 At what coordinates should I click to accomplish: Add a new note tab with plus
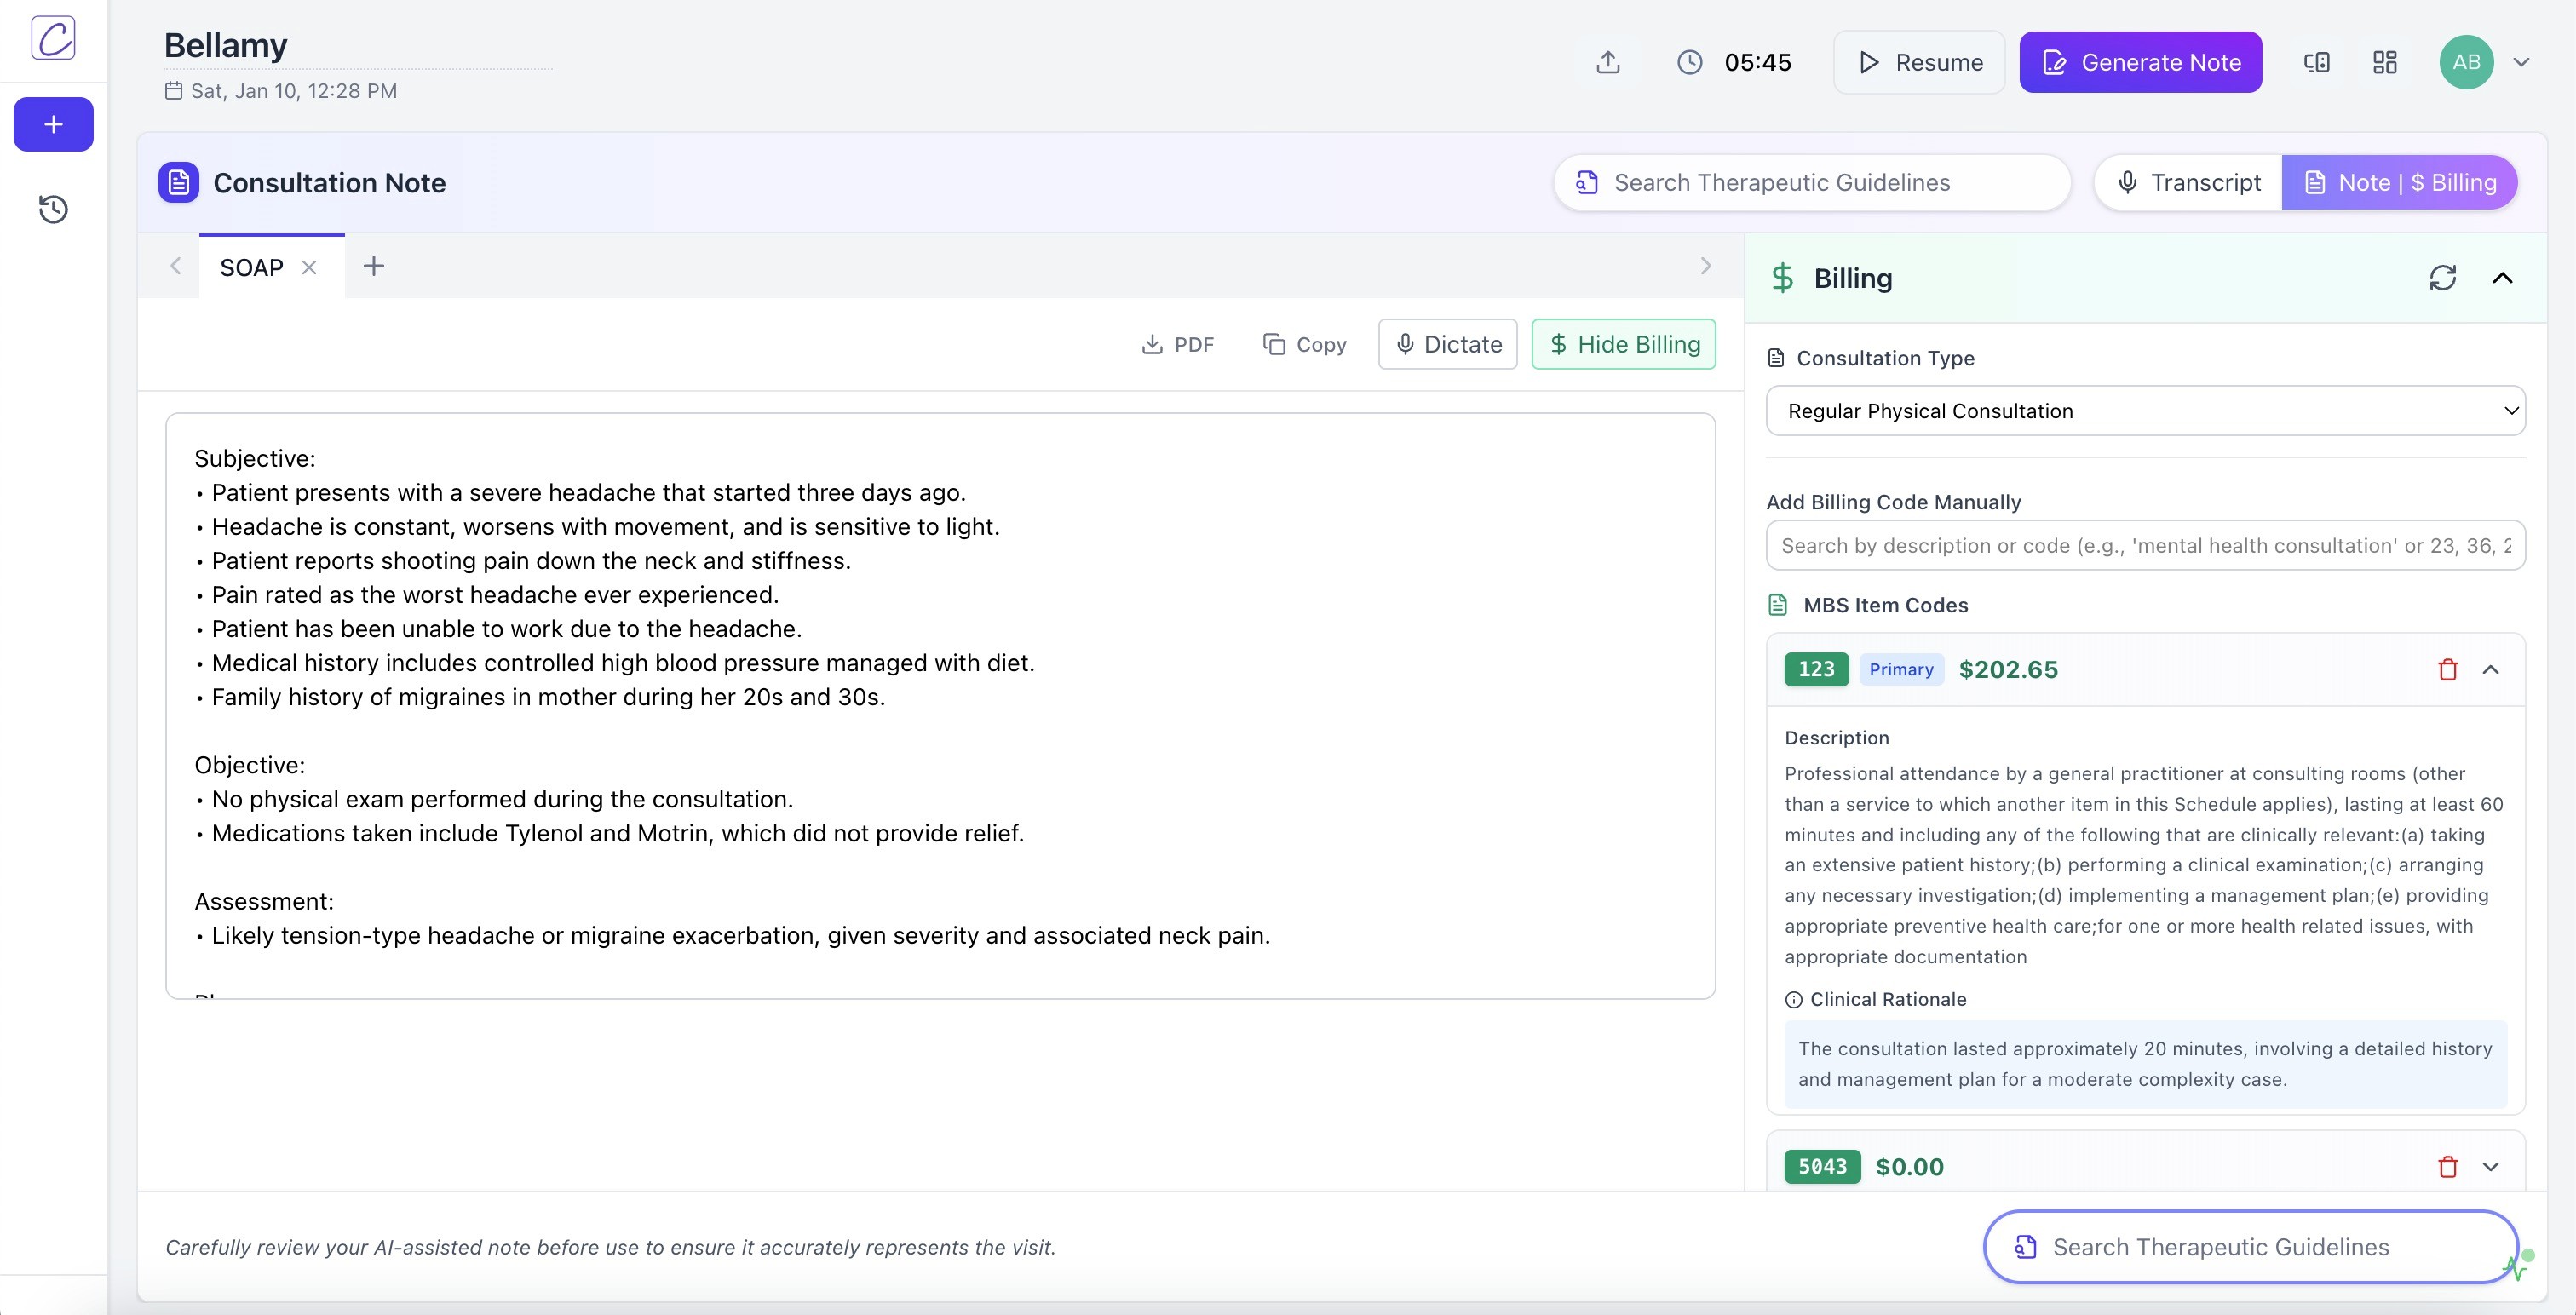point(373,266)
